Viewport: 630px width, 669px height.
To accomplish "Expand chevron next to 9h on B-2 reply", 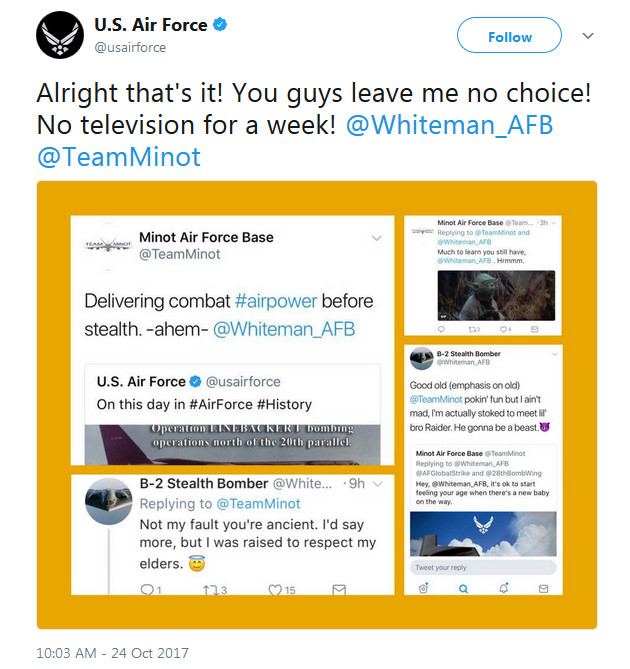I will (x=377, y=484).
